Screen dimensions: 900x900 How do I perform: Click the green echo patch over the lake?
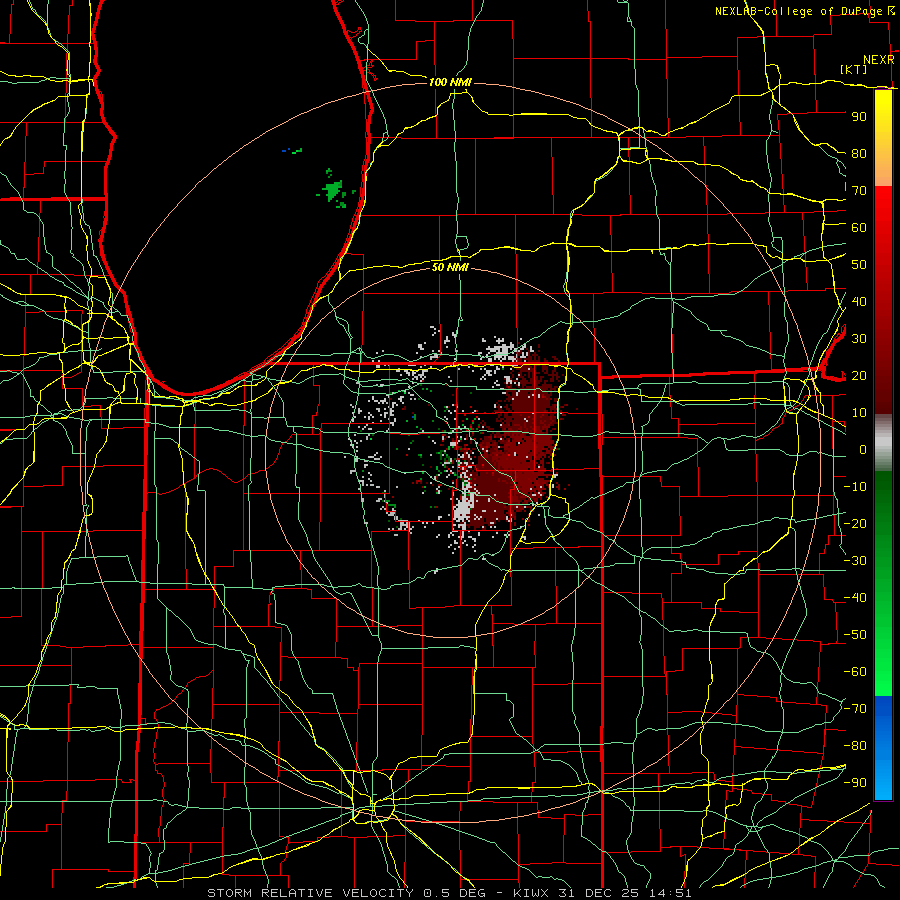coord(333,190)
